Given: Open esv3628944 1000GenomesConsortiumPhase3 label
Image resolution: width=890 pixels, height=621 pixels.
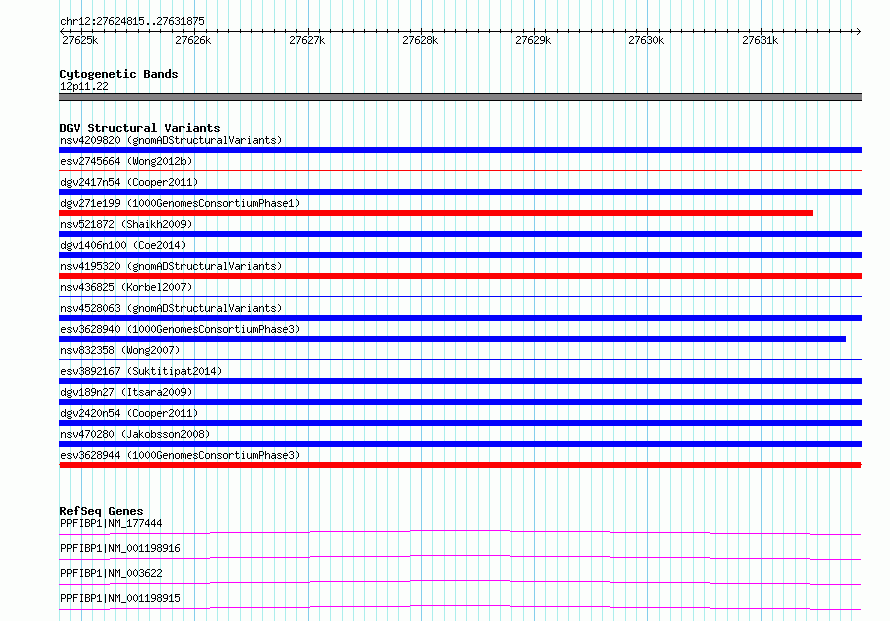Looking at the screenshot, I should [x=180, y=455].
